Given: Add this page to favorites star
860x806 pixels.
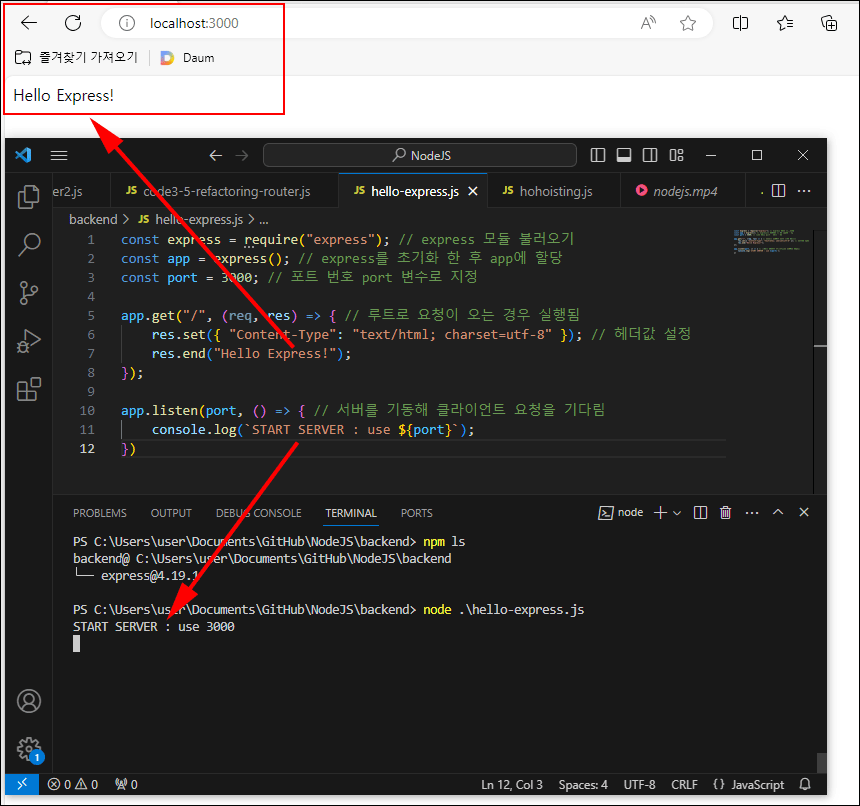Looking at the screenshot, I should tap(688, 23).
